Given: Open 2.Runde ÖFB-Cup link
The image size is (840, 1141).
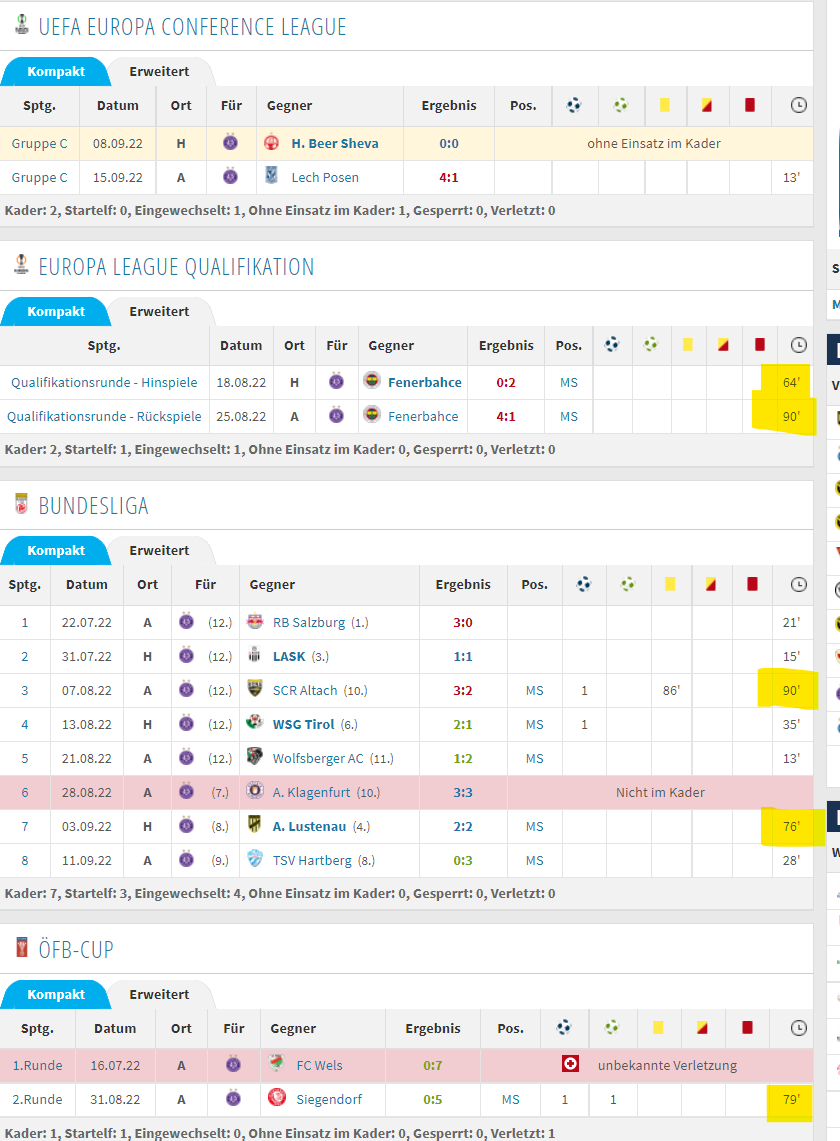Looking at the screenshot, I should (x=37, y=1100).
